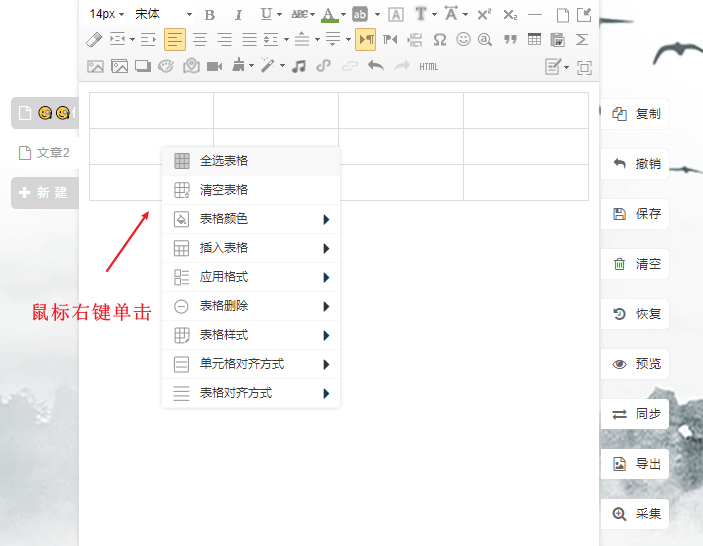The width and height of the screenshot is (703, 546).
Task: Open the emoticon smiley picker
Action: [463, 40]
